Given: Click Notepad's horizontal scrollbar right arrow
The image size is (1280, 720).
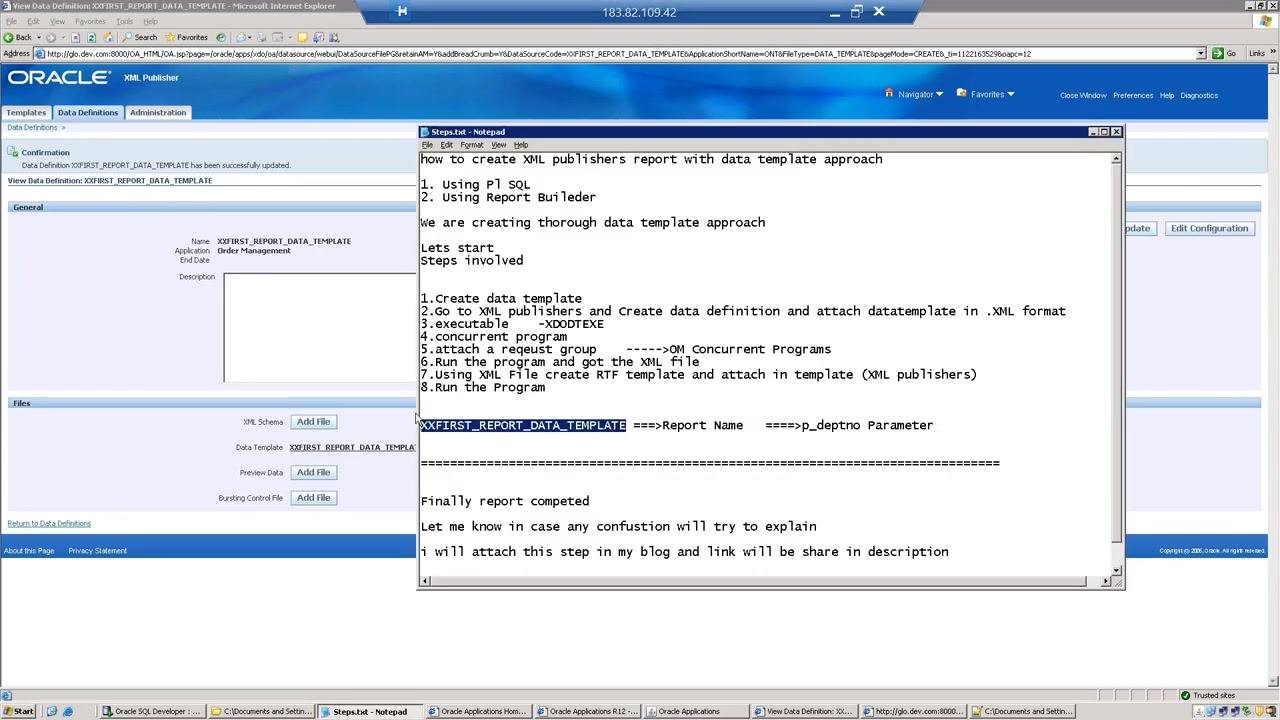Looking at the screenshot, I should pyautogui.click(x=1105, y=581).
